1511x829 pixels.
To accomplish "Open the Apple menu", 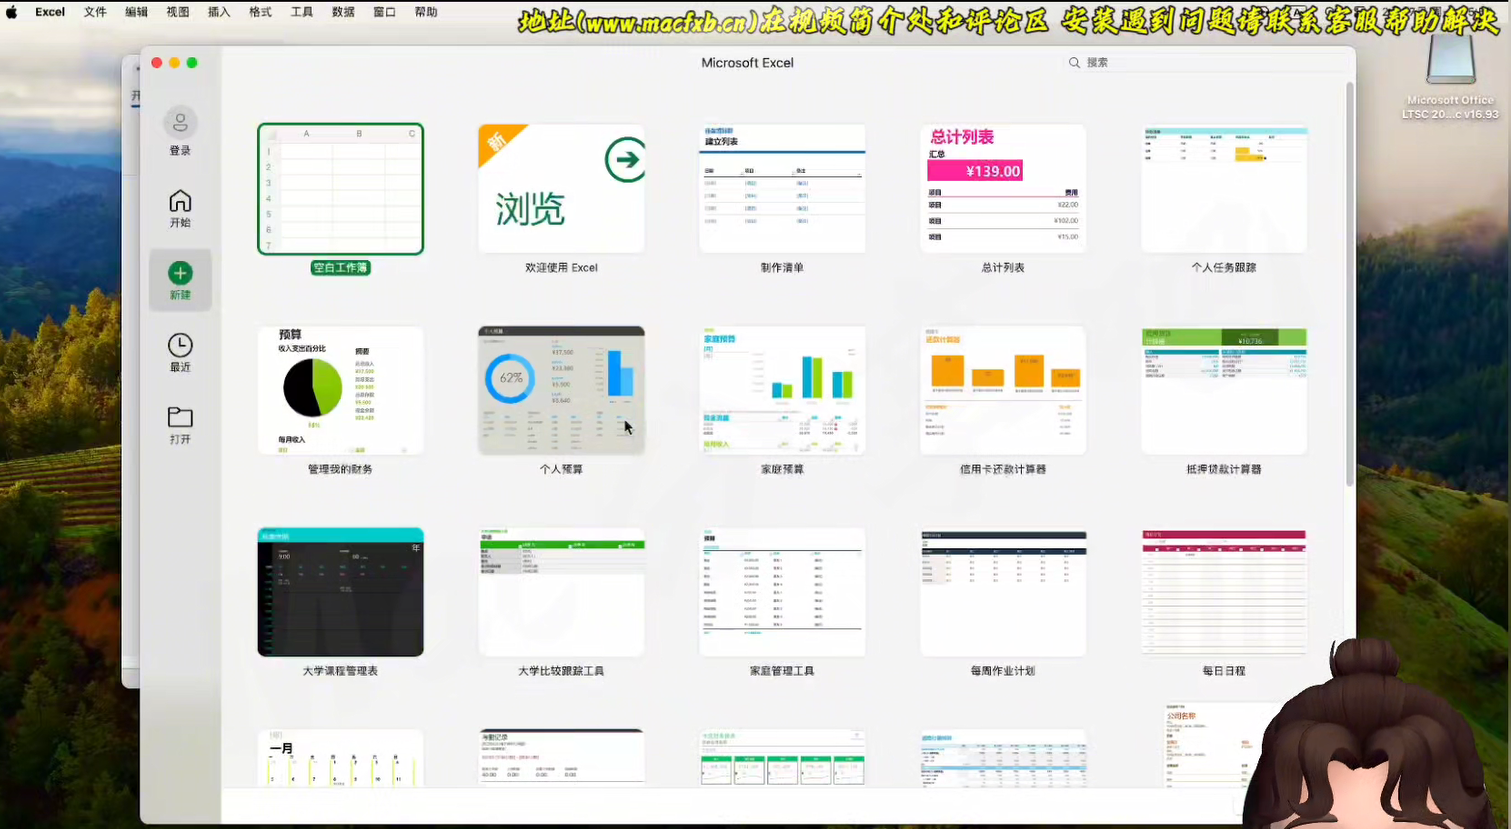I will pos(12,12).
